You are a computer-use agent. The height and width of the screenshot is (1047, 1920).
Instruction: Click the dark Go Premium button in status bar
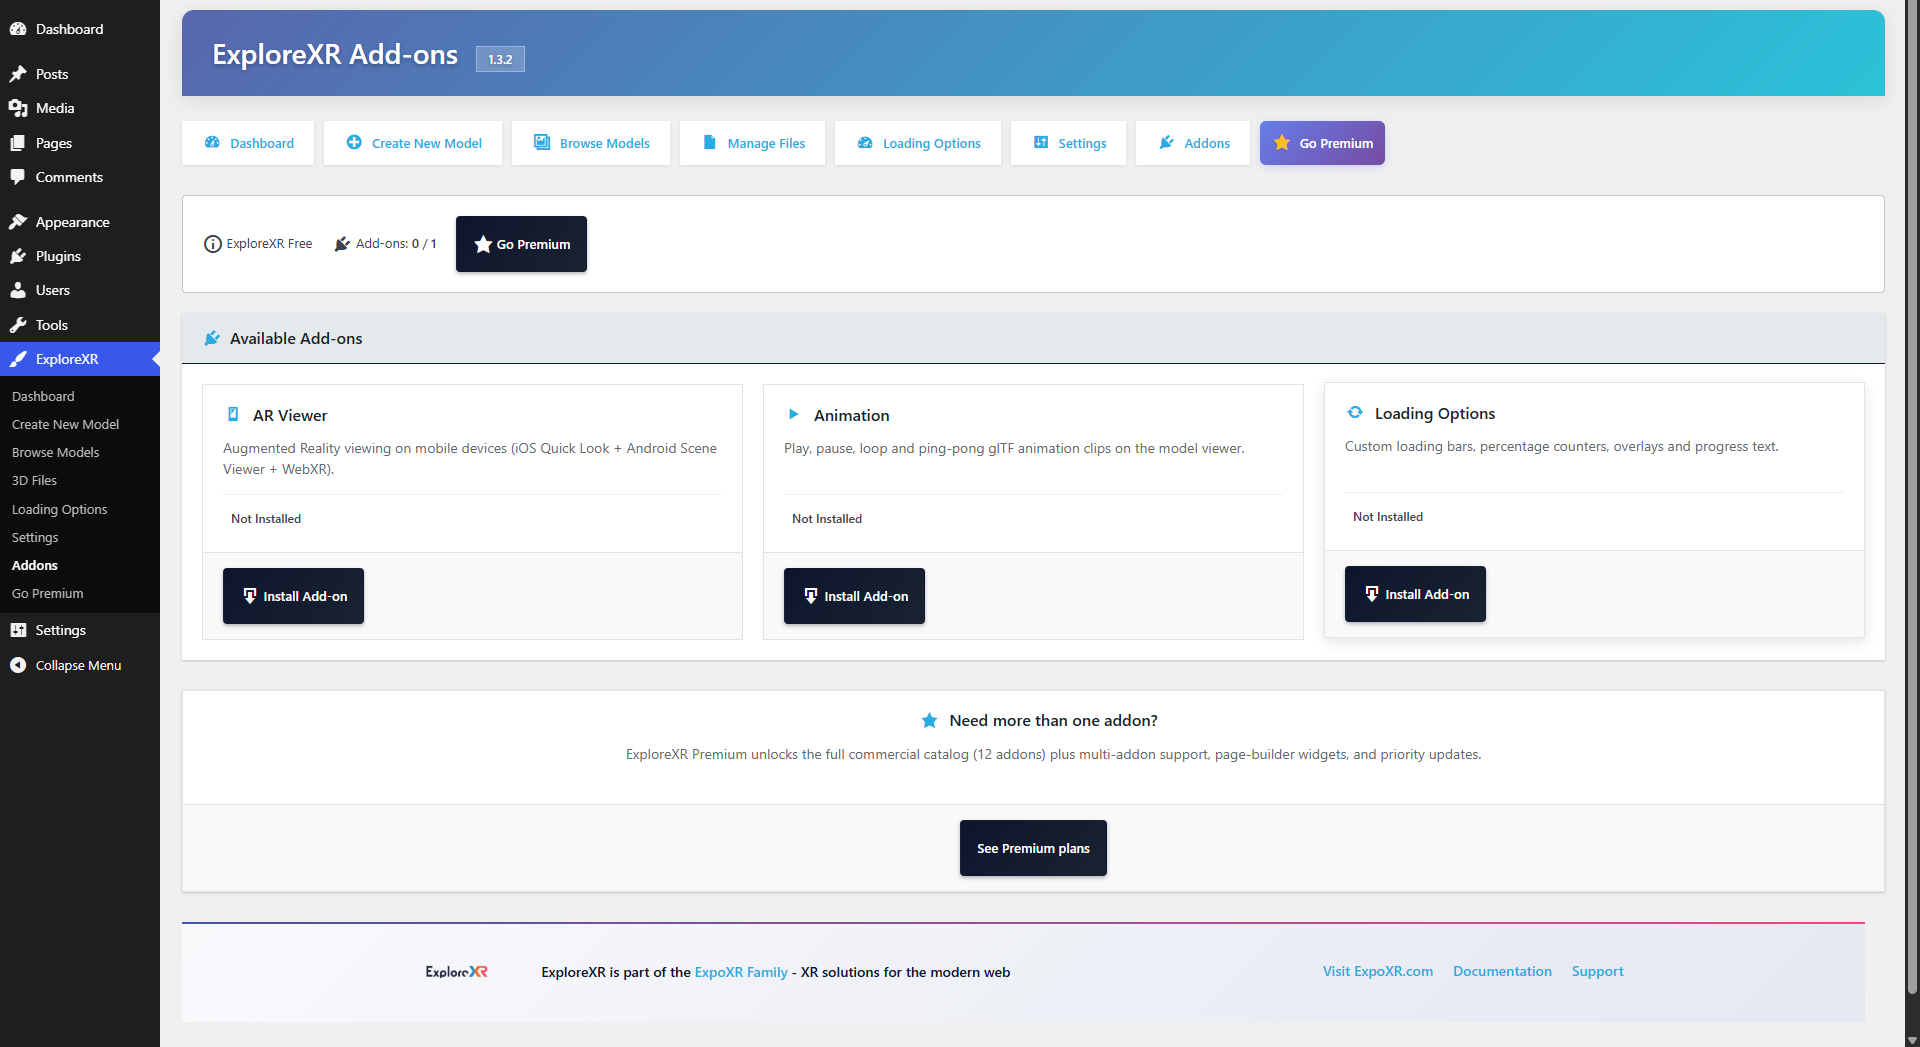tap(521, 244)
